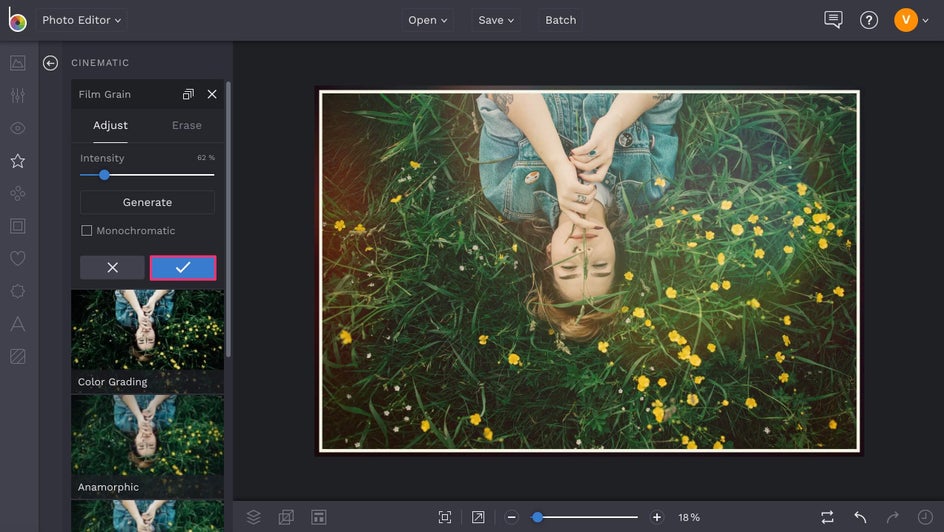Open the Save dropdown menu
Screen dimensions: 944x532
pyautogui.click(x=496, y=20)
